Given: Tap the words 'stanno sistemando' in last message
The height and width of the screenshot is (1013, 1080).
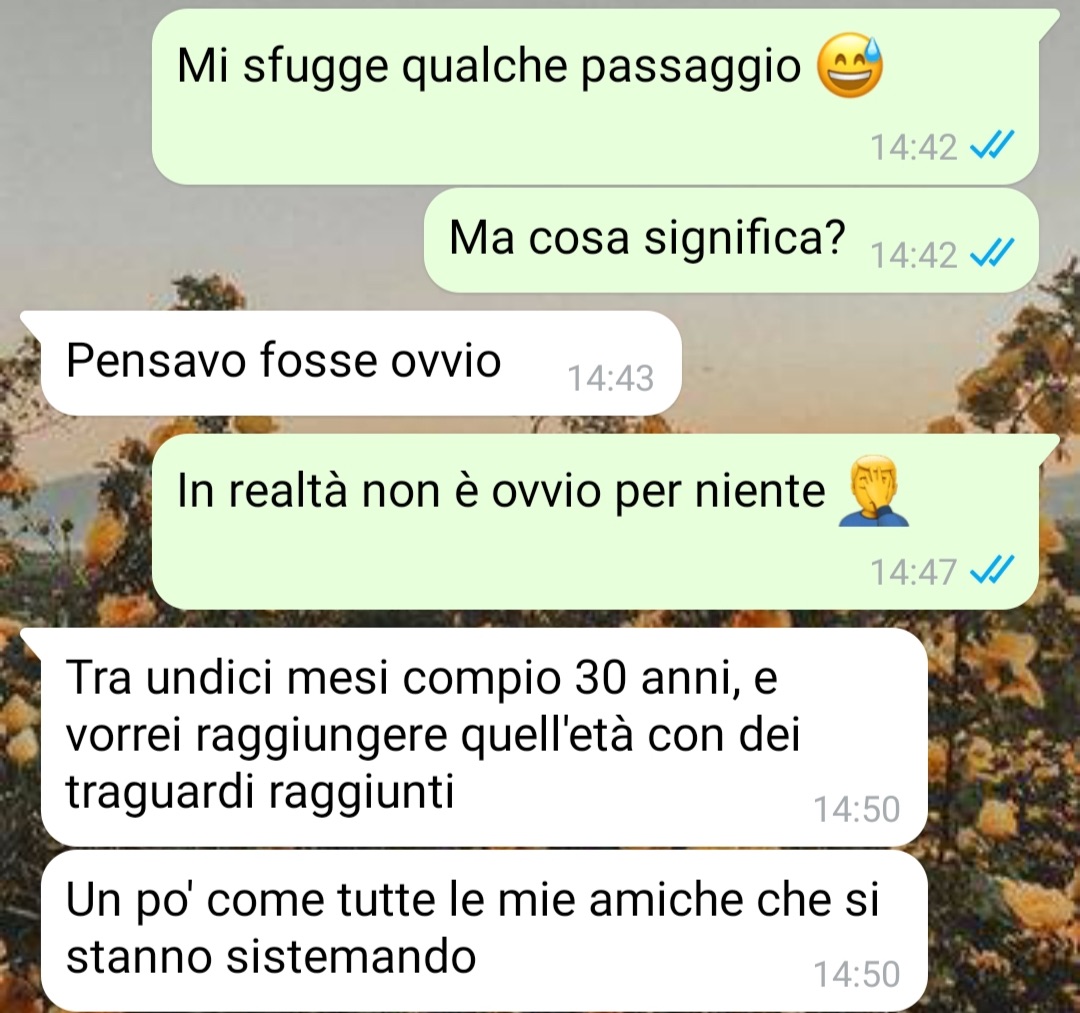Looking at the screenshot, I should 271,956.
